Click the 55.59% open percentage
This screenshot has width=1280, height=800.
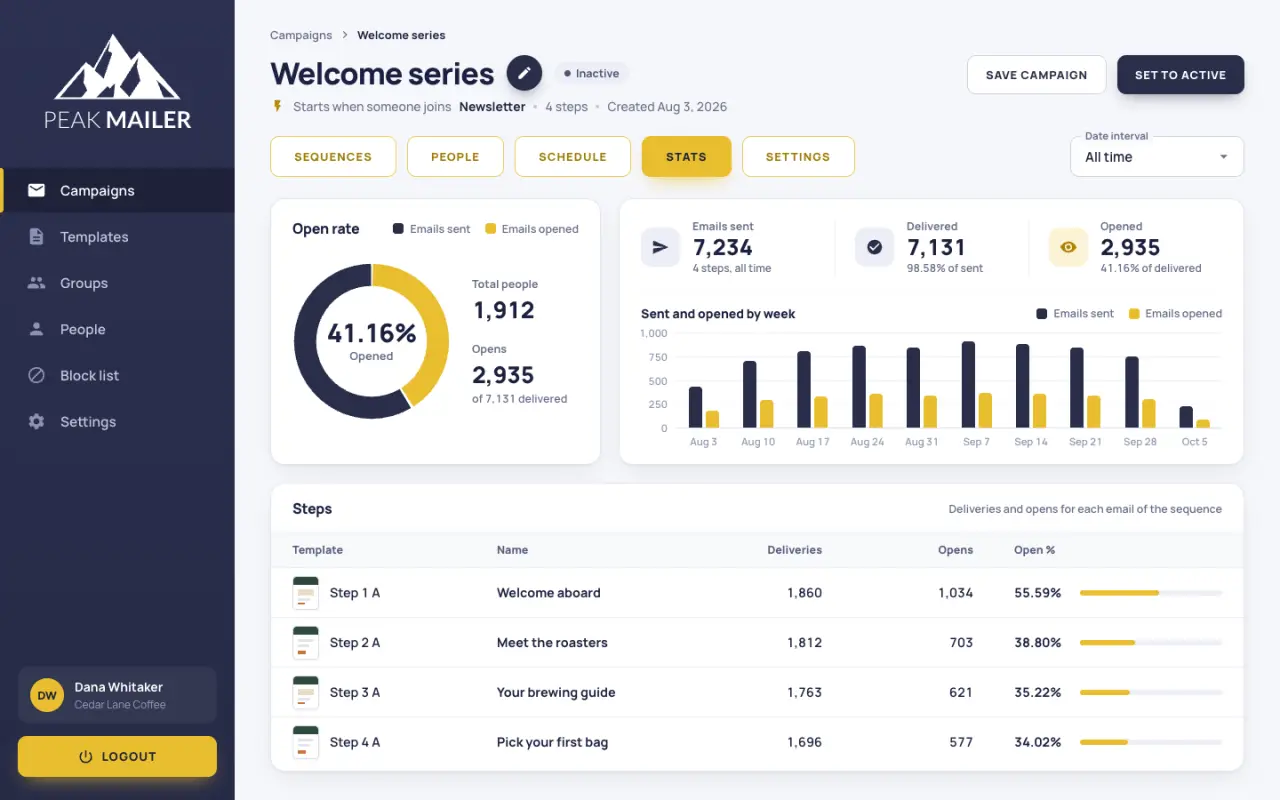click(1038, 593)
